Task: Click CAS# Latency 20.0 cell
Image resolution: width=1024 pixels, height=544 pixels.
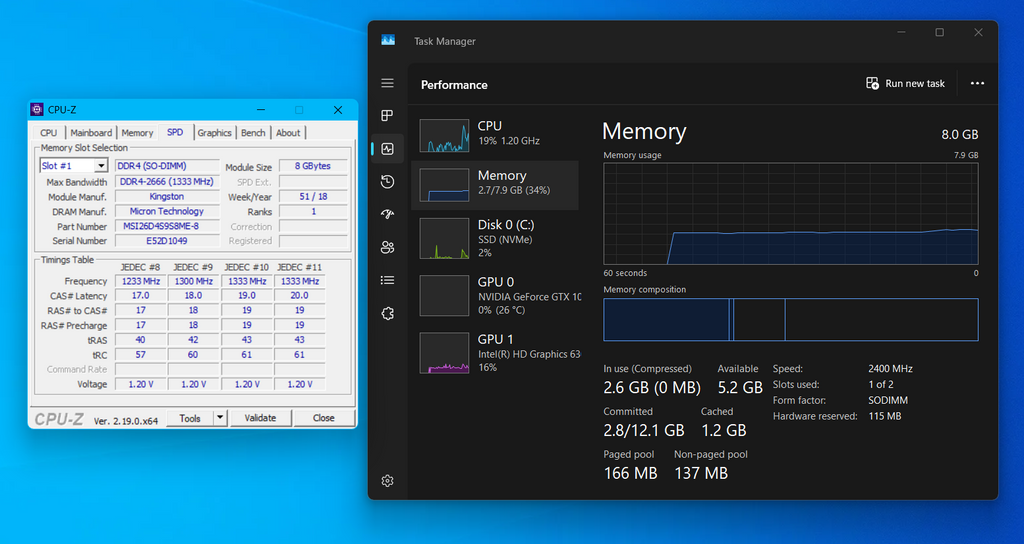Action: click(300, 295)
